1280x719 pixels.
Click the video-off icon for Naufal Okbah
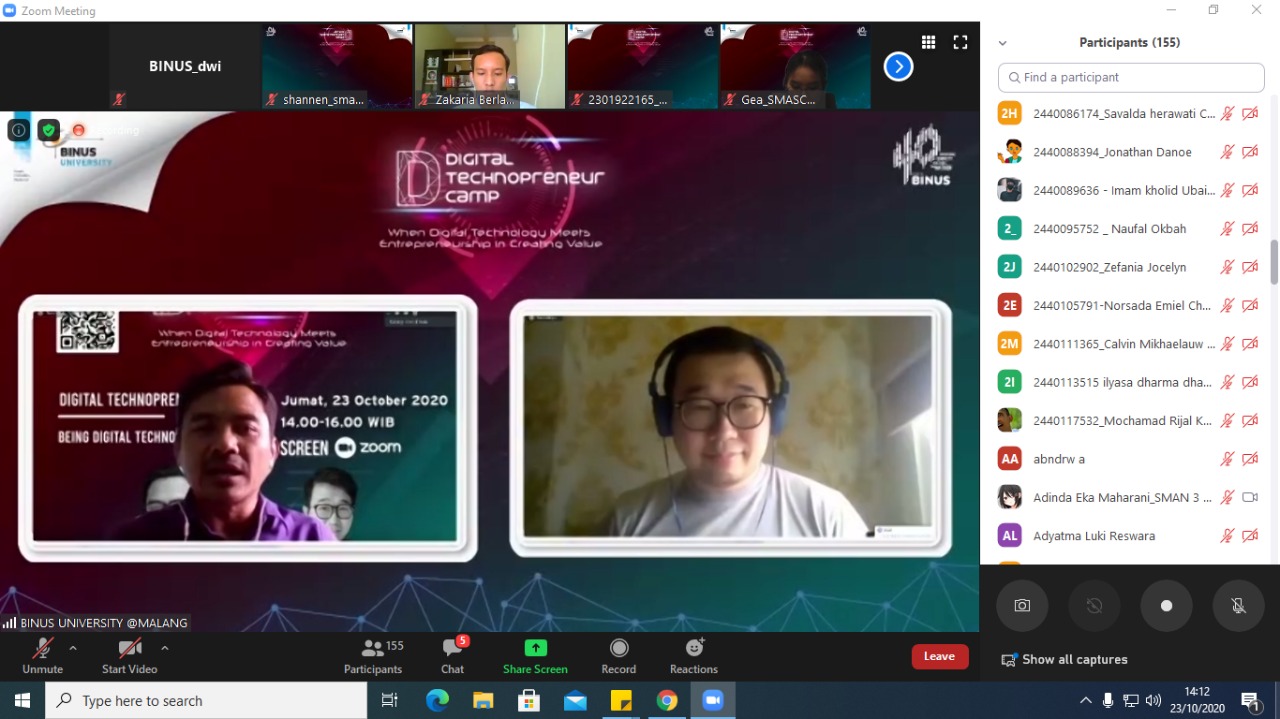pyautogui.click(x=1250, y=229)
